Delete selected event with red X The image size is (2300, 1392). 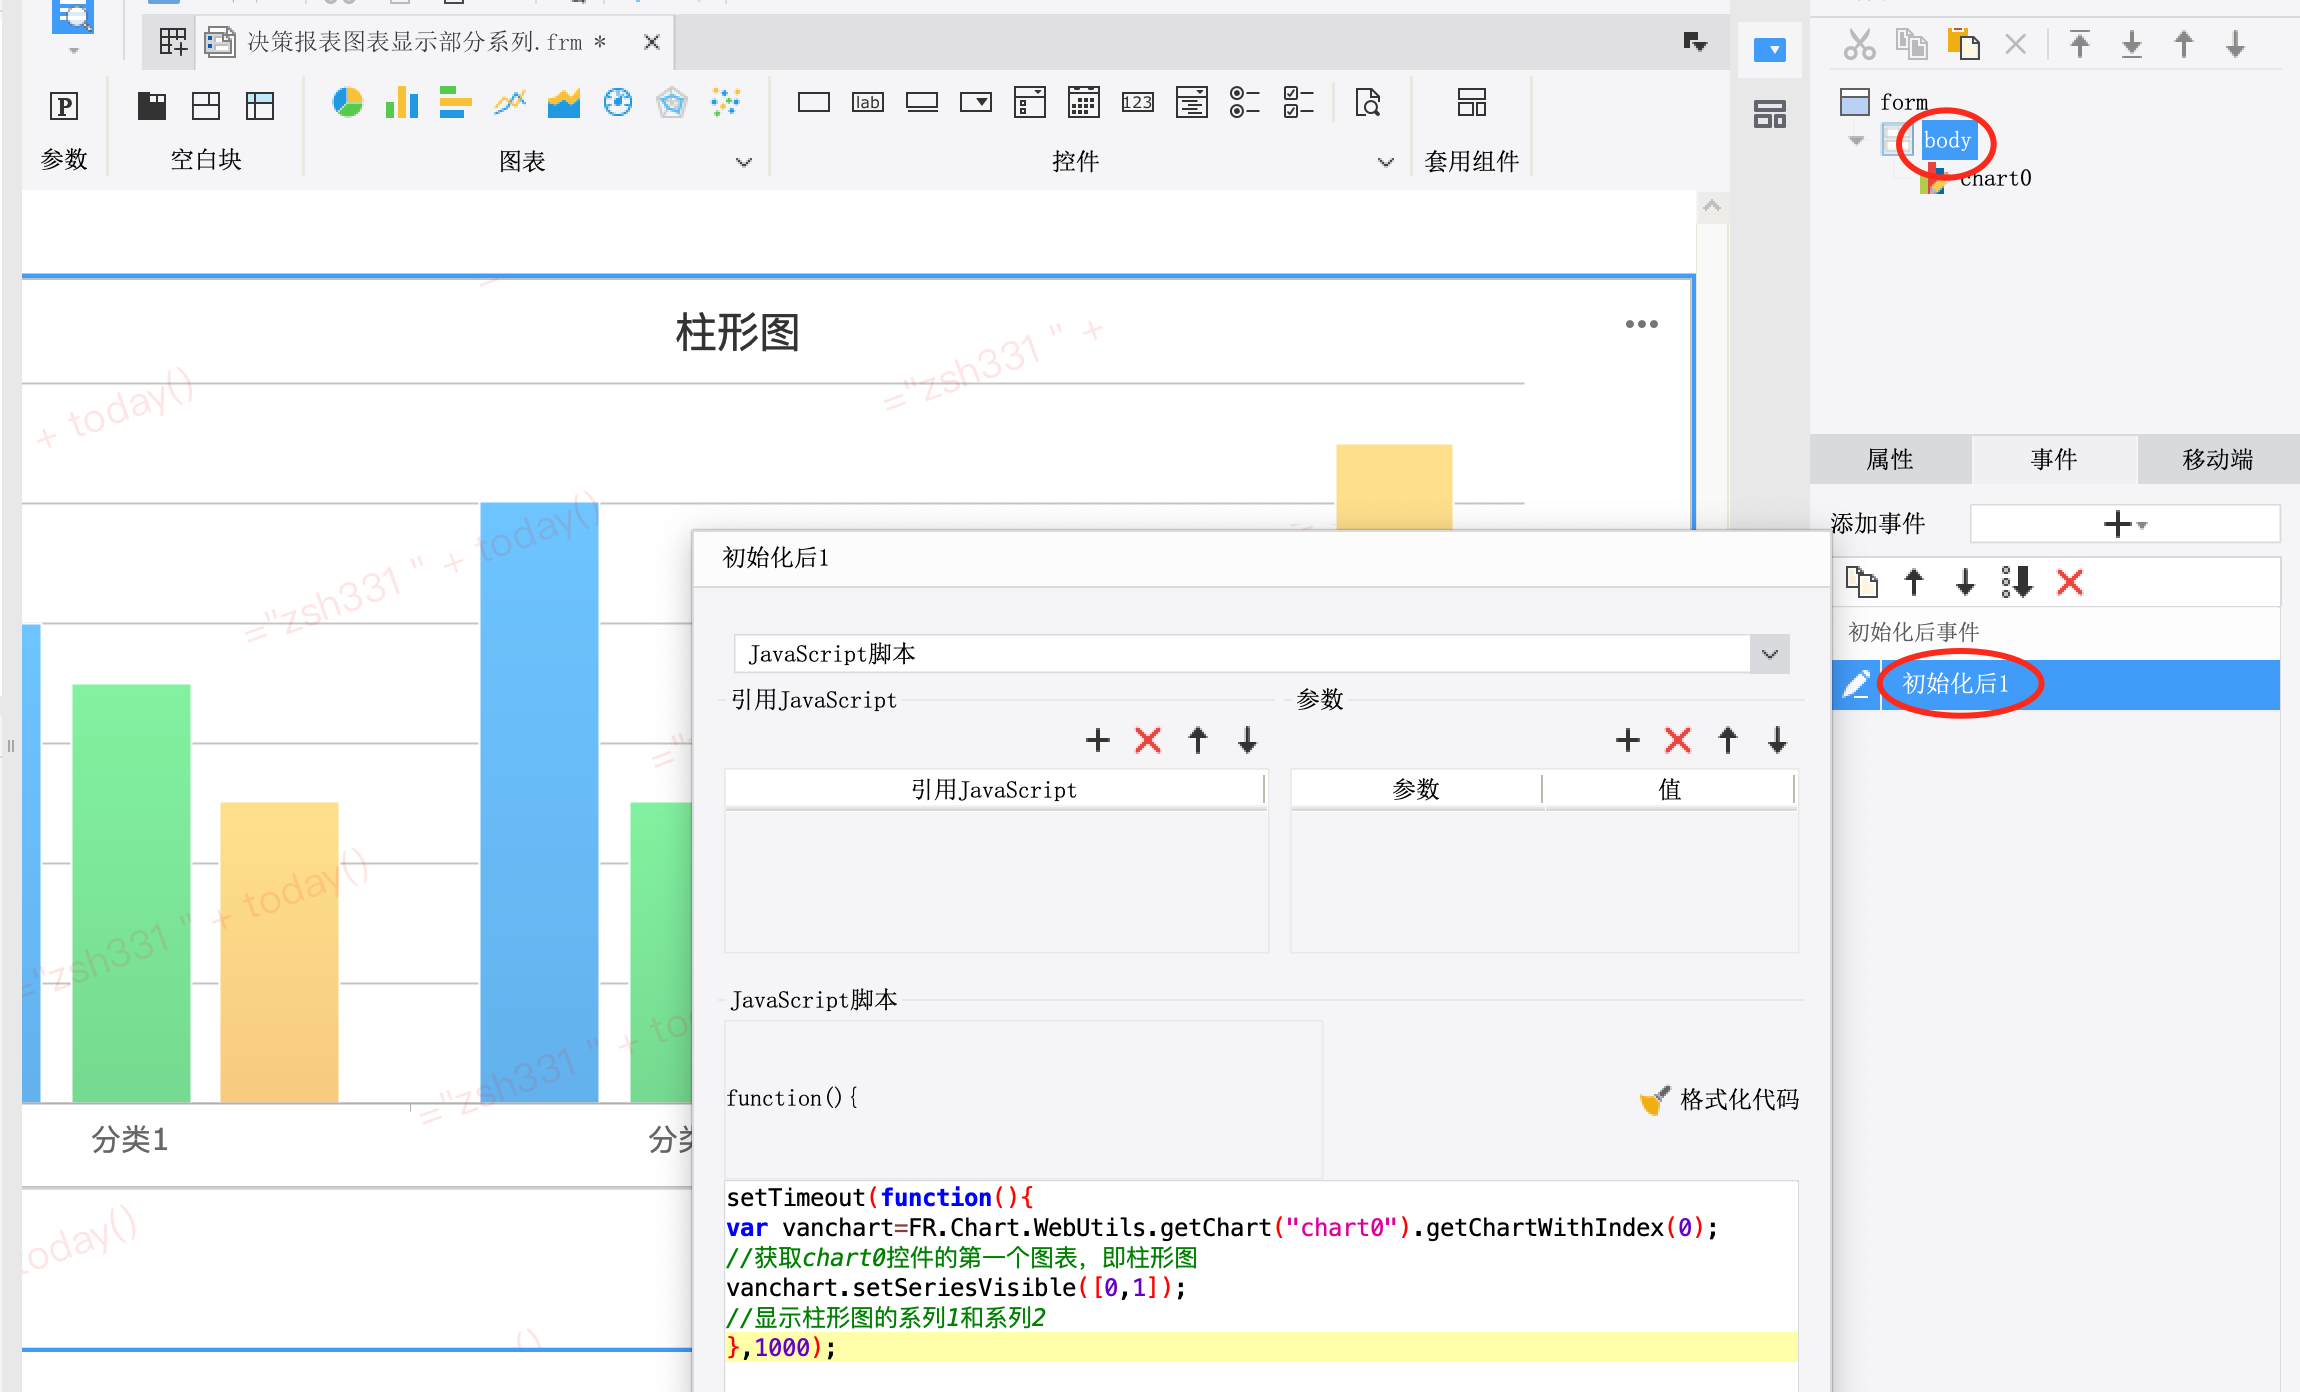coord(2070,582)
